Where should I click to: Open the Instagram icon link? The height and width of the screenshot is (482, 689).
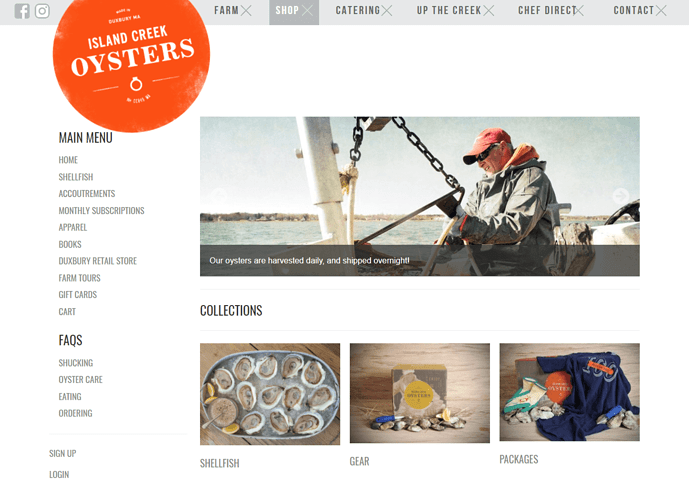pos(42,11)
